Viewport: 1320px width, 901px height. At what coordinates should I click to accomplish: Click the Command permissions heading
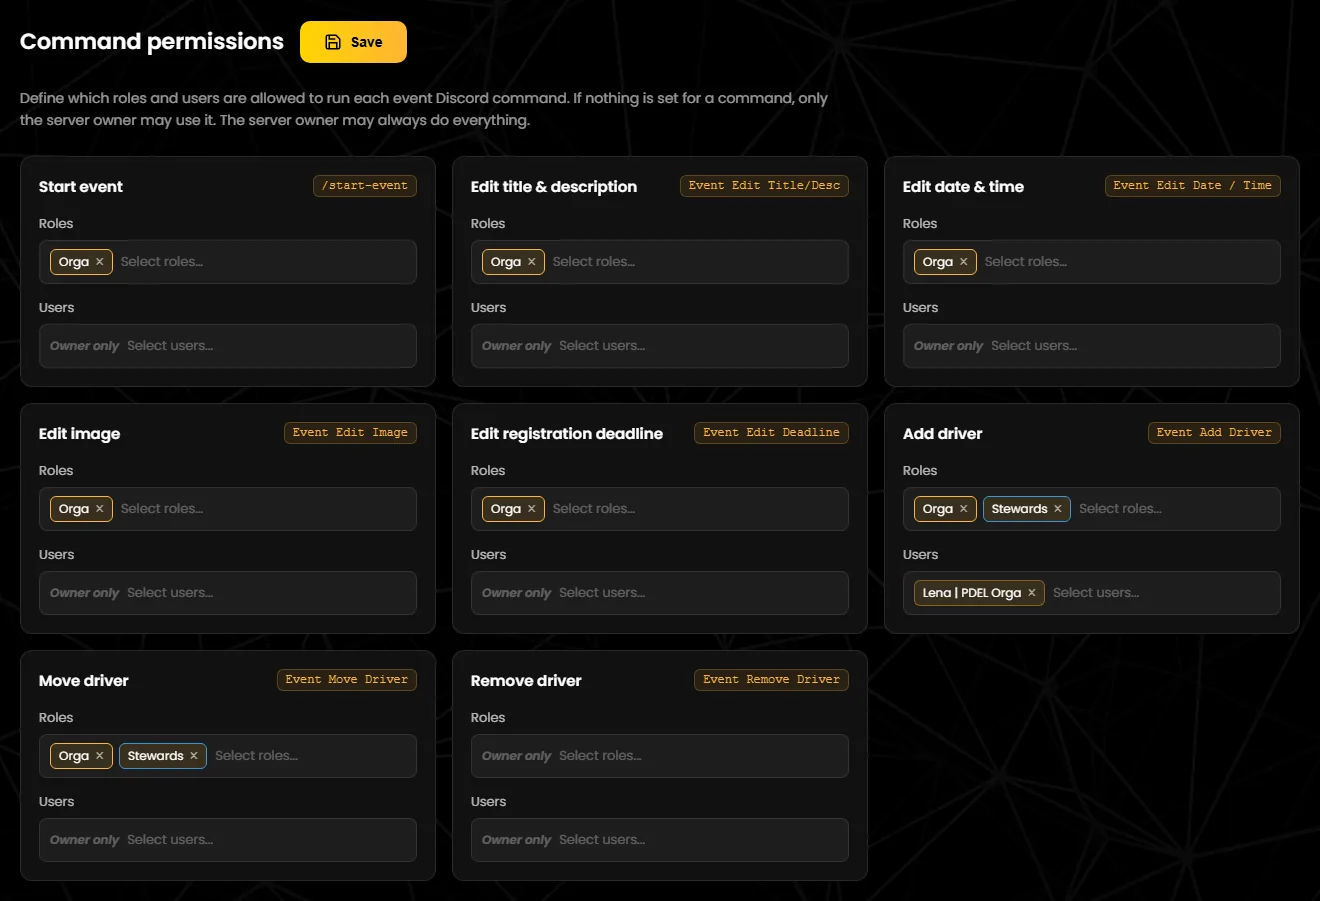[x=152, y=41]
